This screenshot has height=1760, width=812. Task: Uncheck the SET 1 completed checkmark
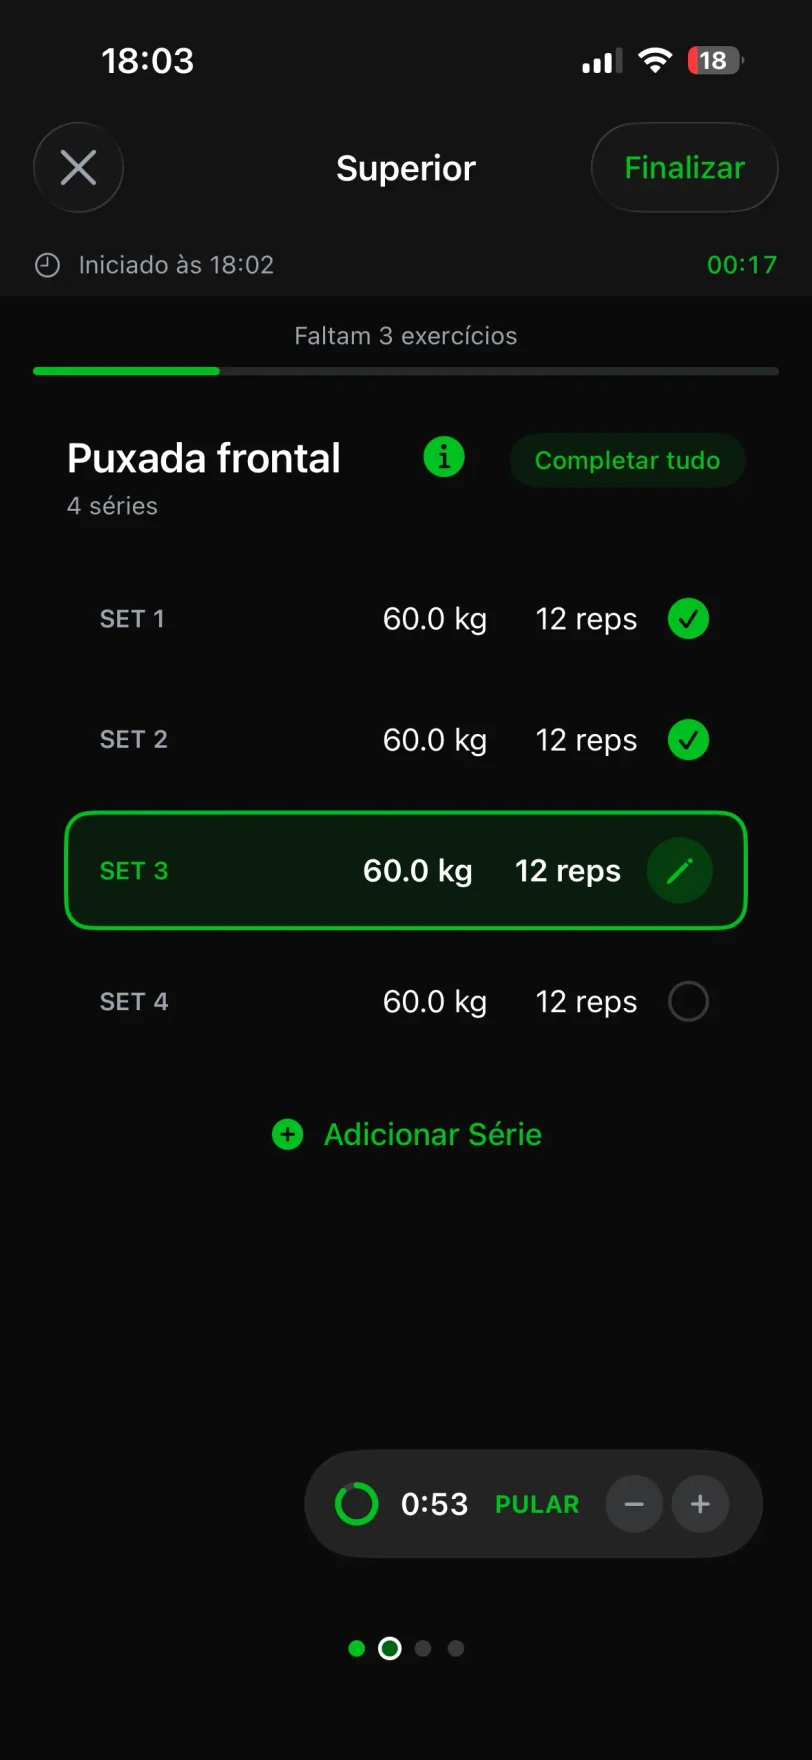[688, 619]
